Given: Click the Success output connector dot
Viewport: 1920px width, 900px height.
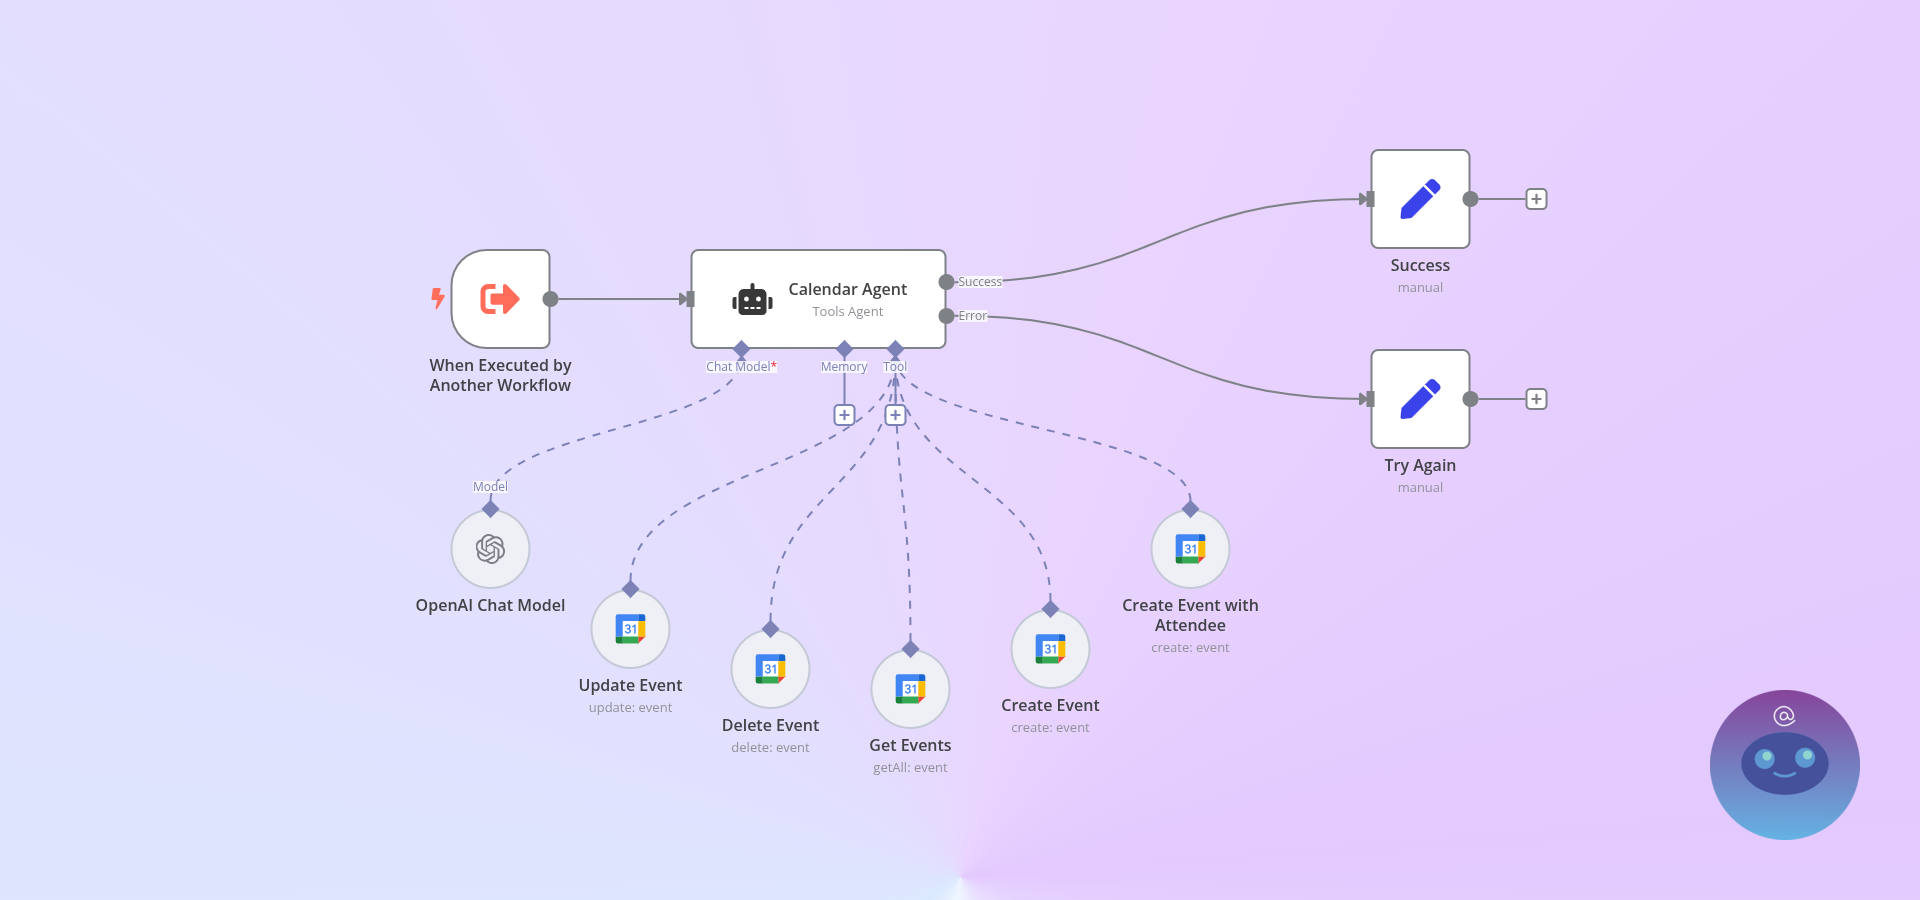Looking at the screenshot, I should [x=946, y=282].
